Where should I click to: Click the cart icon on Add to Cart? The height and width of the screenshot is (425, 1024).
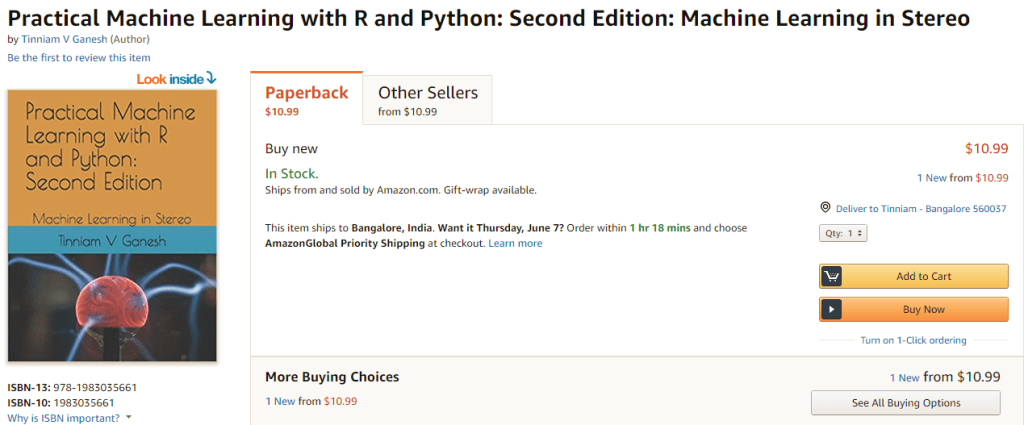tap(831, 276)
